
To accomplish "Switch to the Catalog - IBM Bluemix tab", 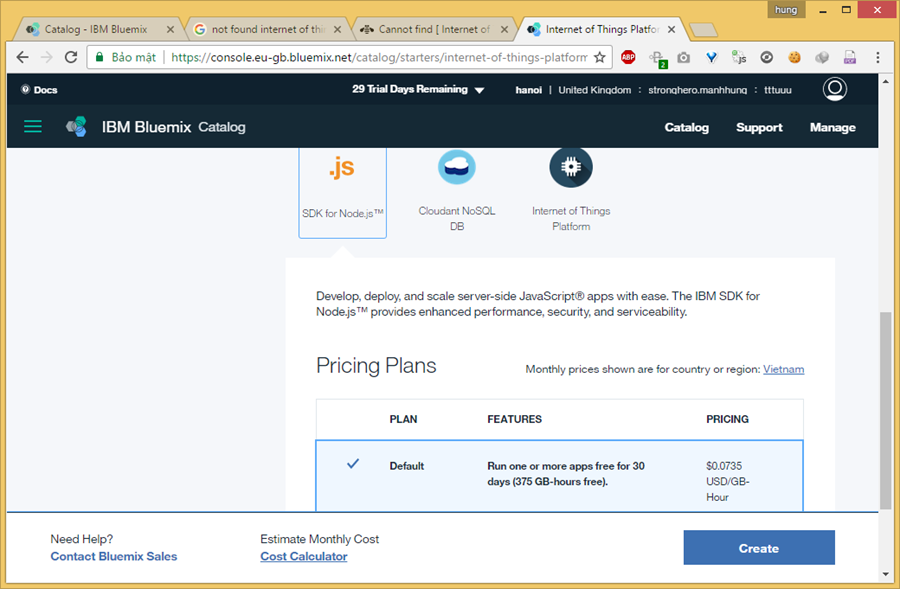I will [x=95, y=30].
